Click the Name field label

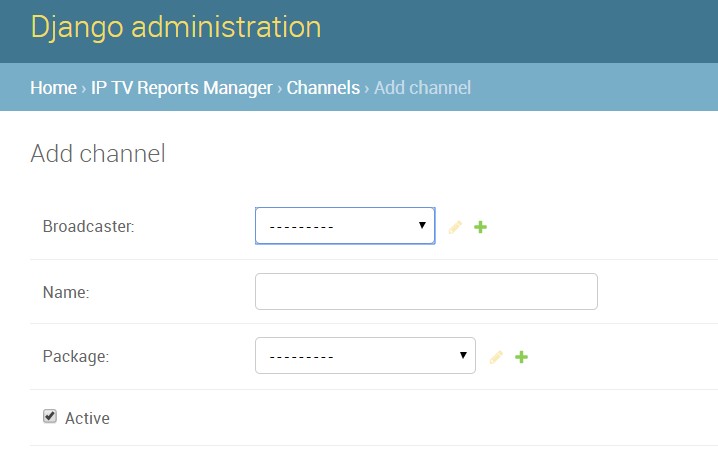66,292
